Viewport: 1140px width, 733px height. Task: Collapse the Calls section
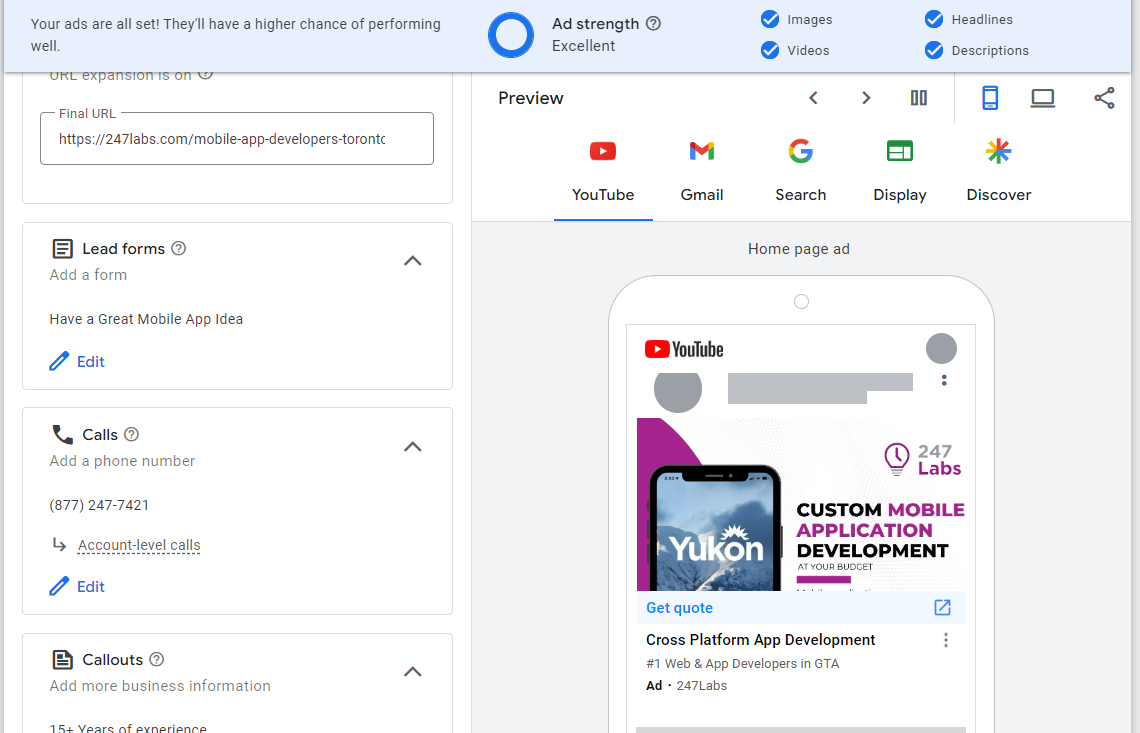pos(412,447)
